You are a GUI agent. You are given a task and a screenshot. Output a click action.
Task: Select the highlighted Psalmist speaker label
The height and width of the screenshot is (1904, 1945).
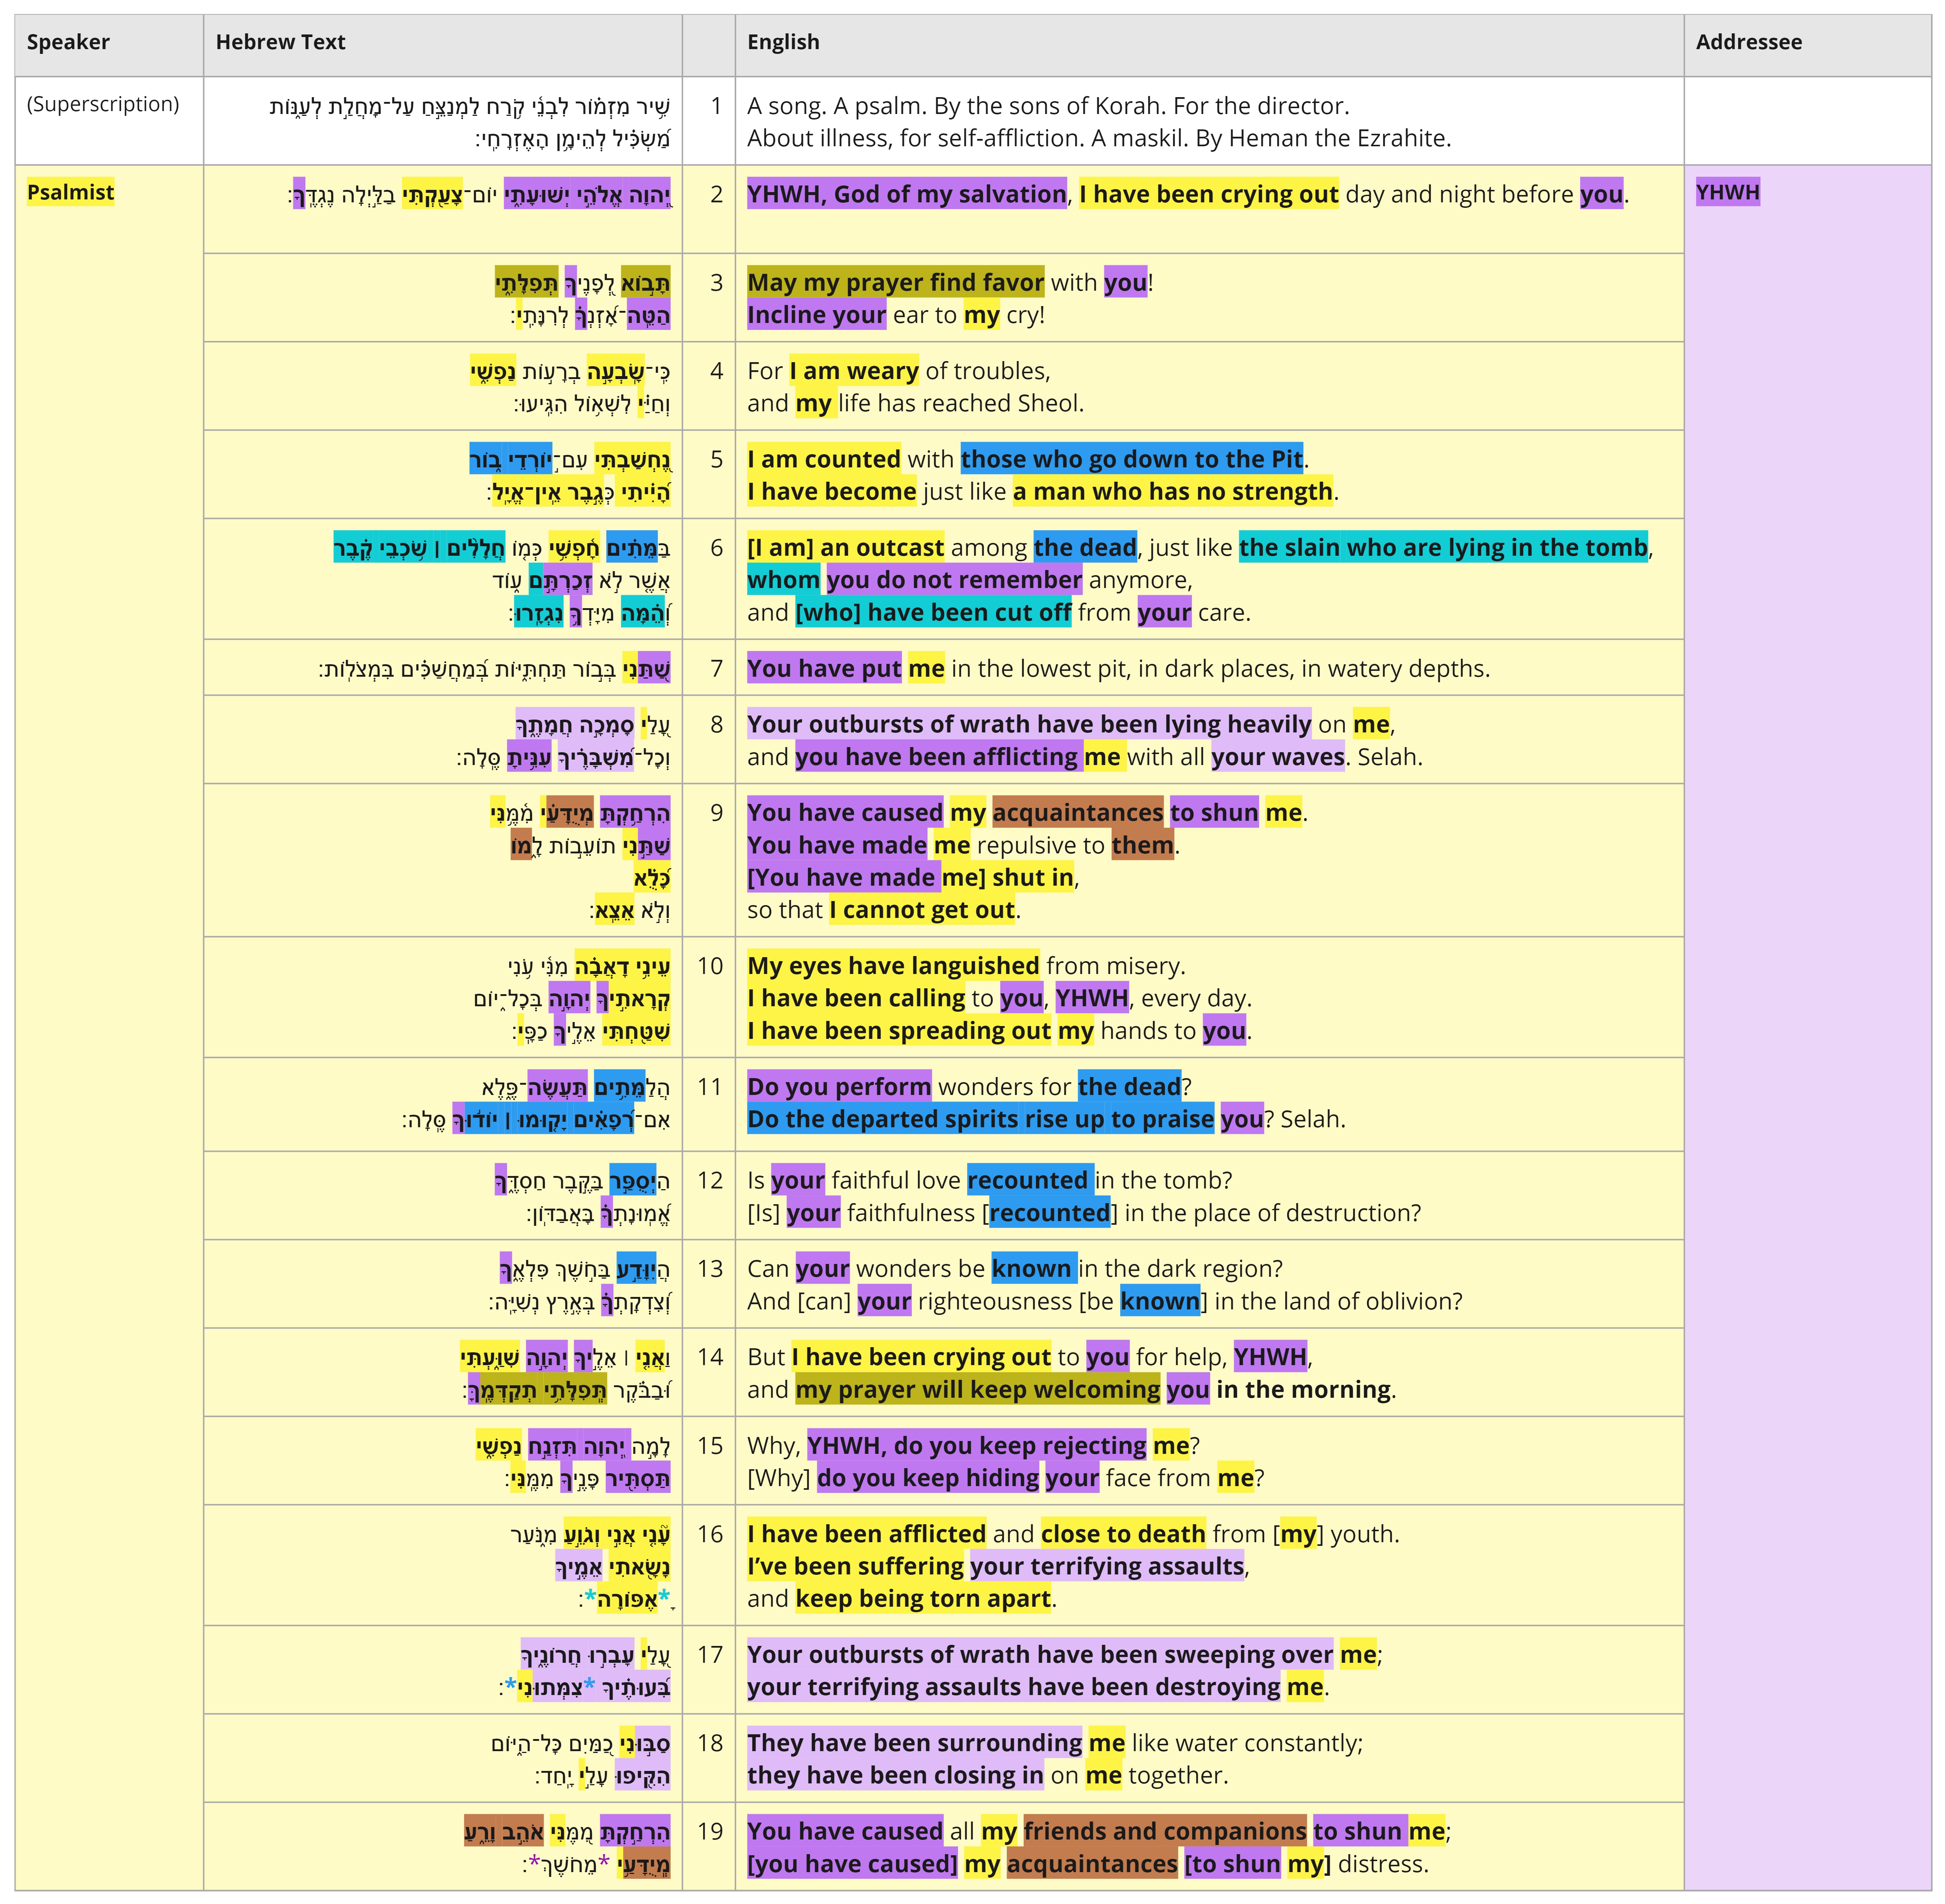[x=71, y=192]
